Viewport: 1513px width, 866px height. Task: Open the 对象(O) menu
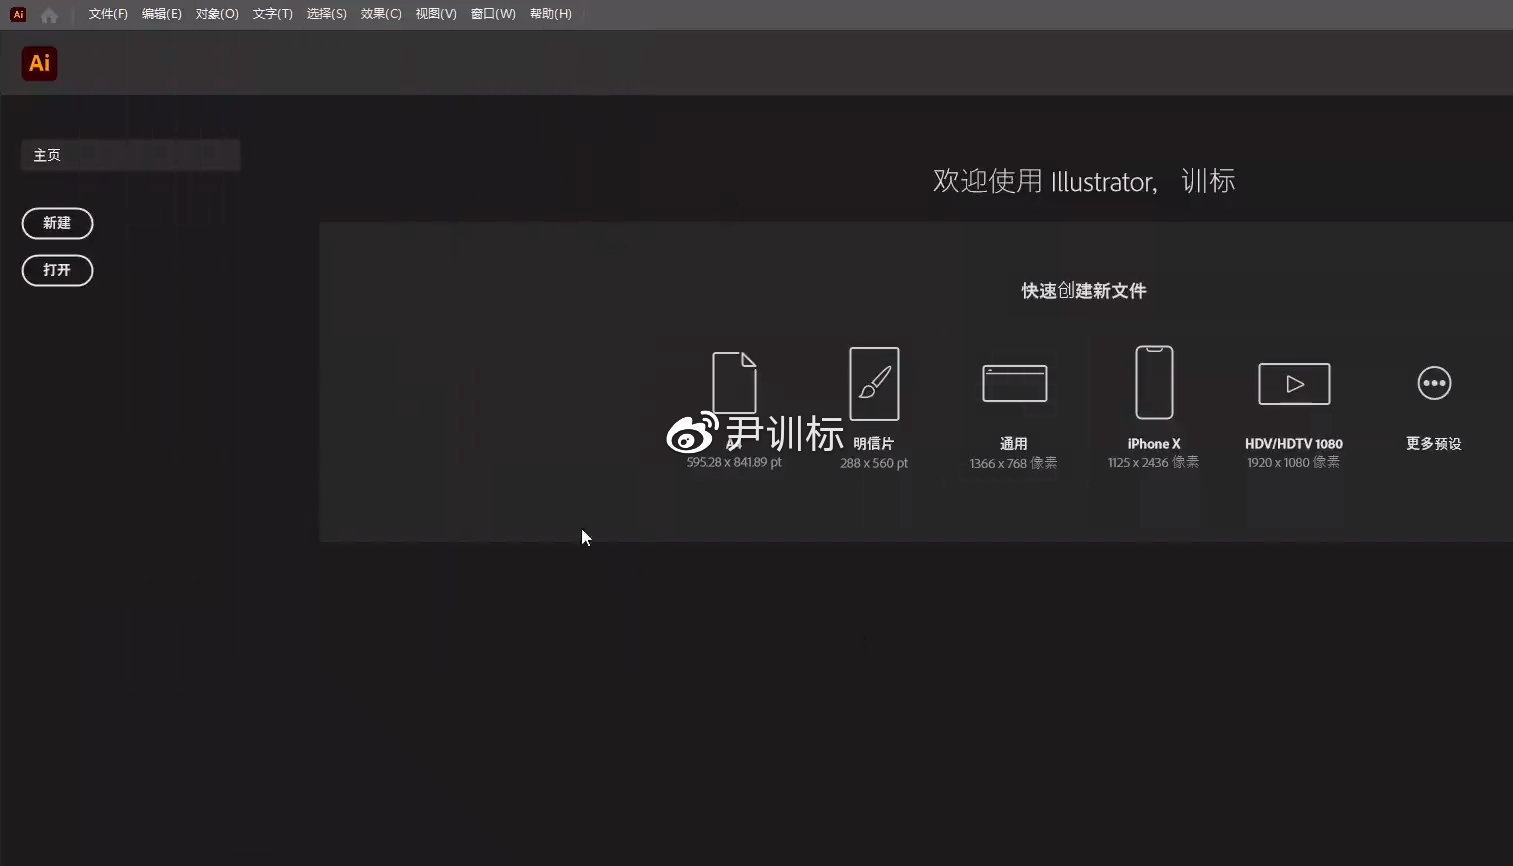[x=217, y=14]
